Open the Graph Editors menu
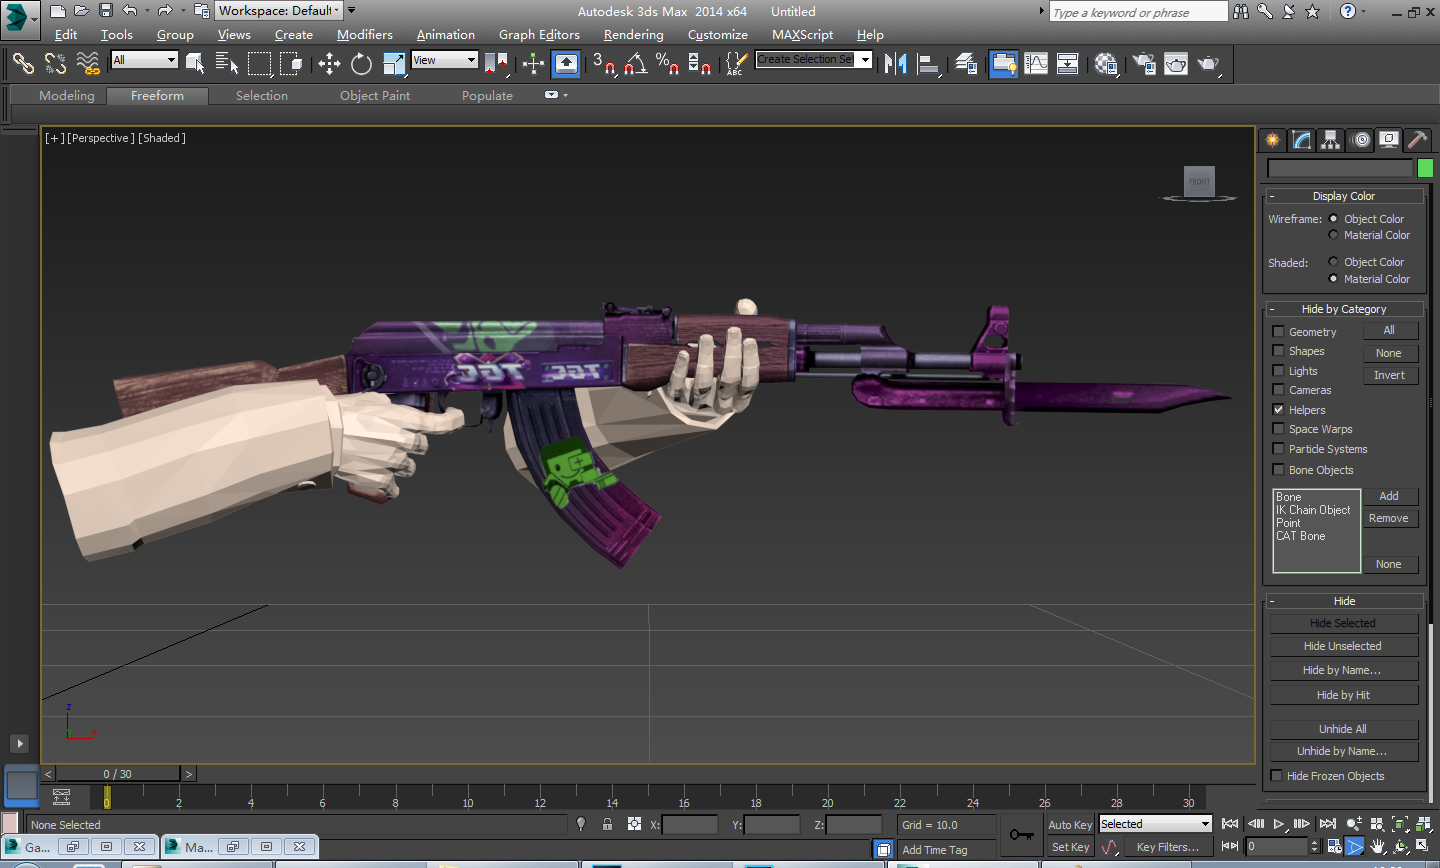Image resolution: width=1440 pixels, height=868 pixels. (x=539, y=35)
